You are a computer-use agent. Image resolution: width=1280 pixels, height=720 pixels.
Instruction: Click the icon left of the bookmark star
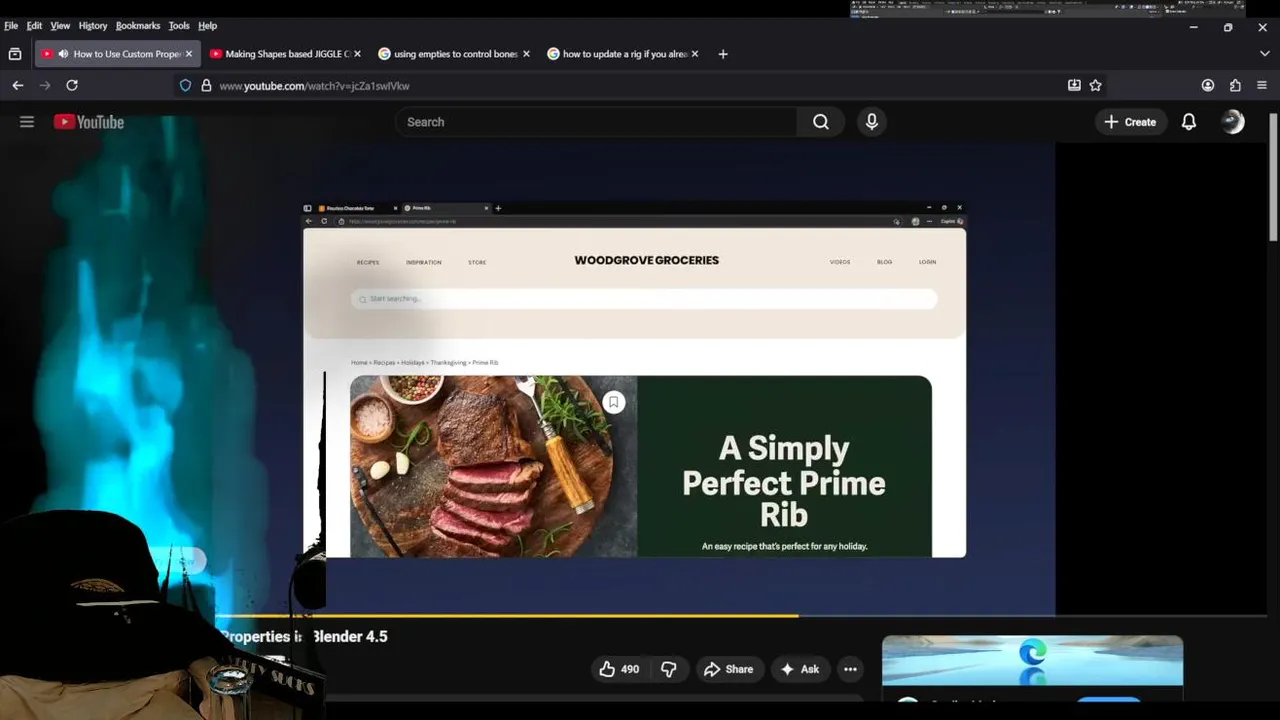click(1074, 86)
